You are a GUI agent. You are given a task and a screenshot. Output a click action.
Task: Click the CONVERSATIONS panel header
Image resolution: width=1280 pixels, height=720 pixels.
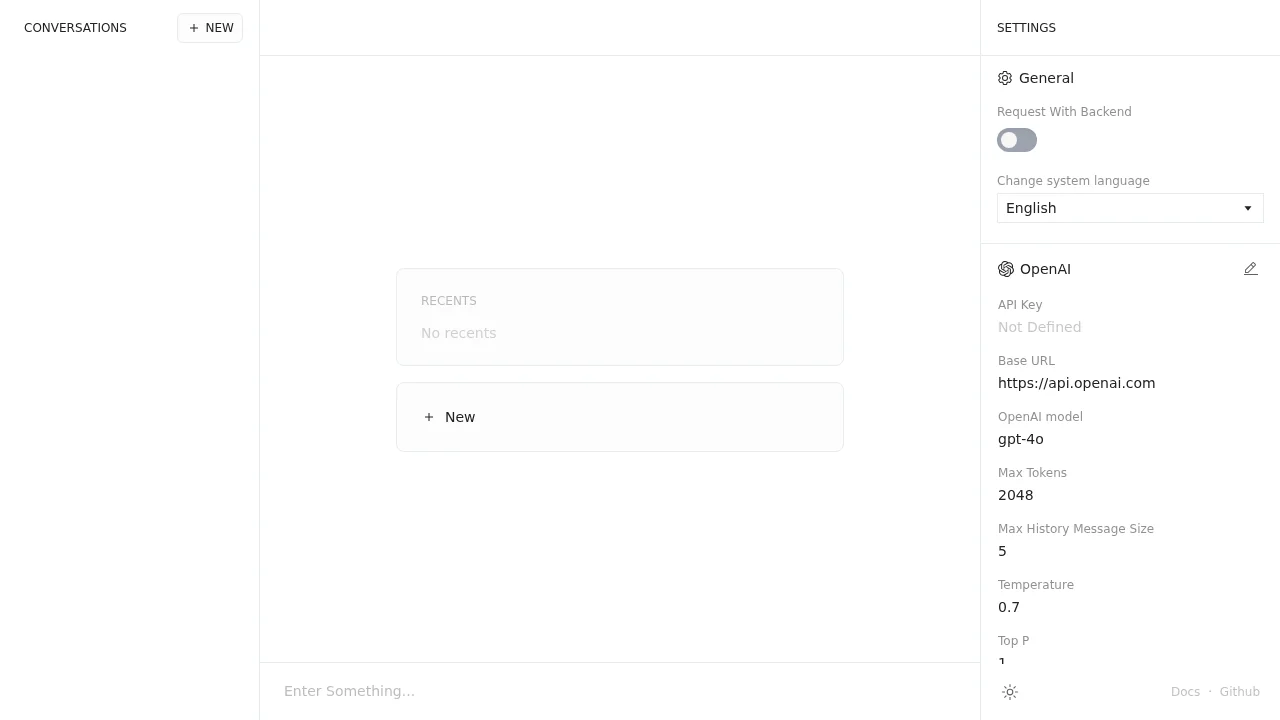pyautogui.click(x=75, y=28)
